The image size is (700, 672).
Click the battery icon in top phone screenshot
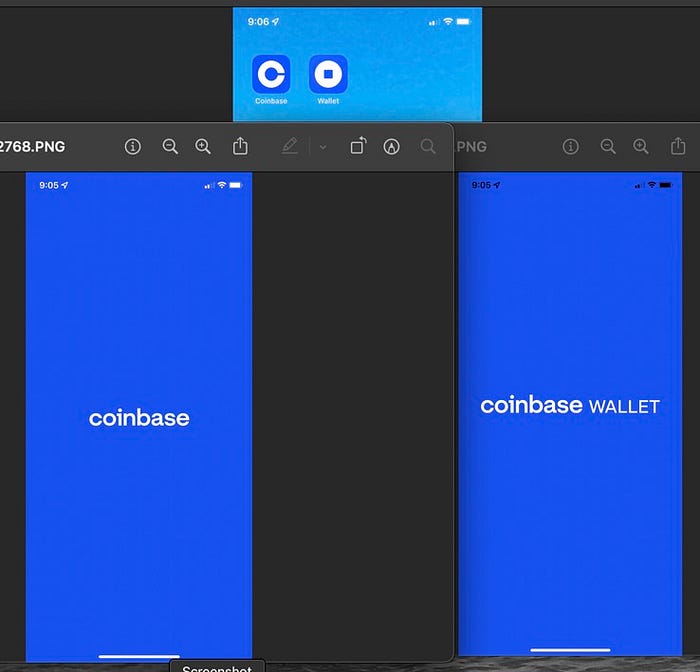coord(464,21)
